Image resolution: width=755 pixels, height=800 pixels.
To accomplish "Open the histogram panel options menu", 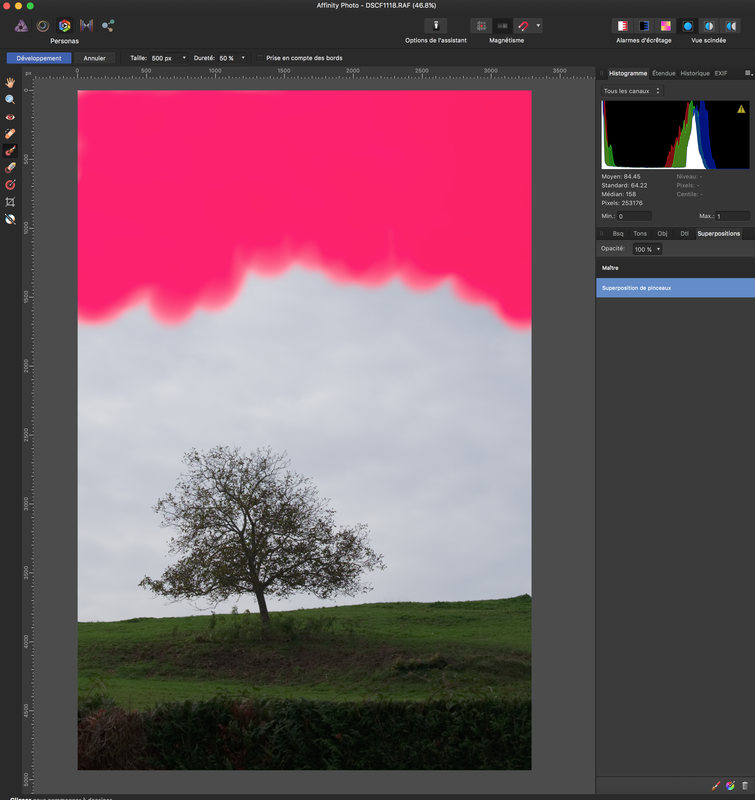I will (748, 73).
